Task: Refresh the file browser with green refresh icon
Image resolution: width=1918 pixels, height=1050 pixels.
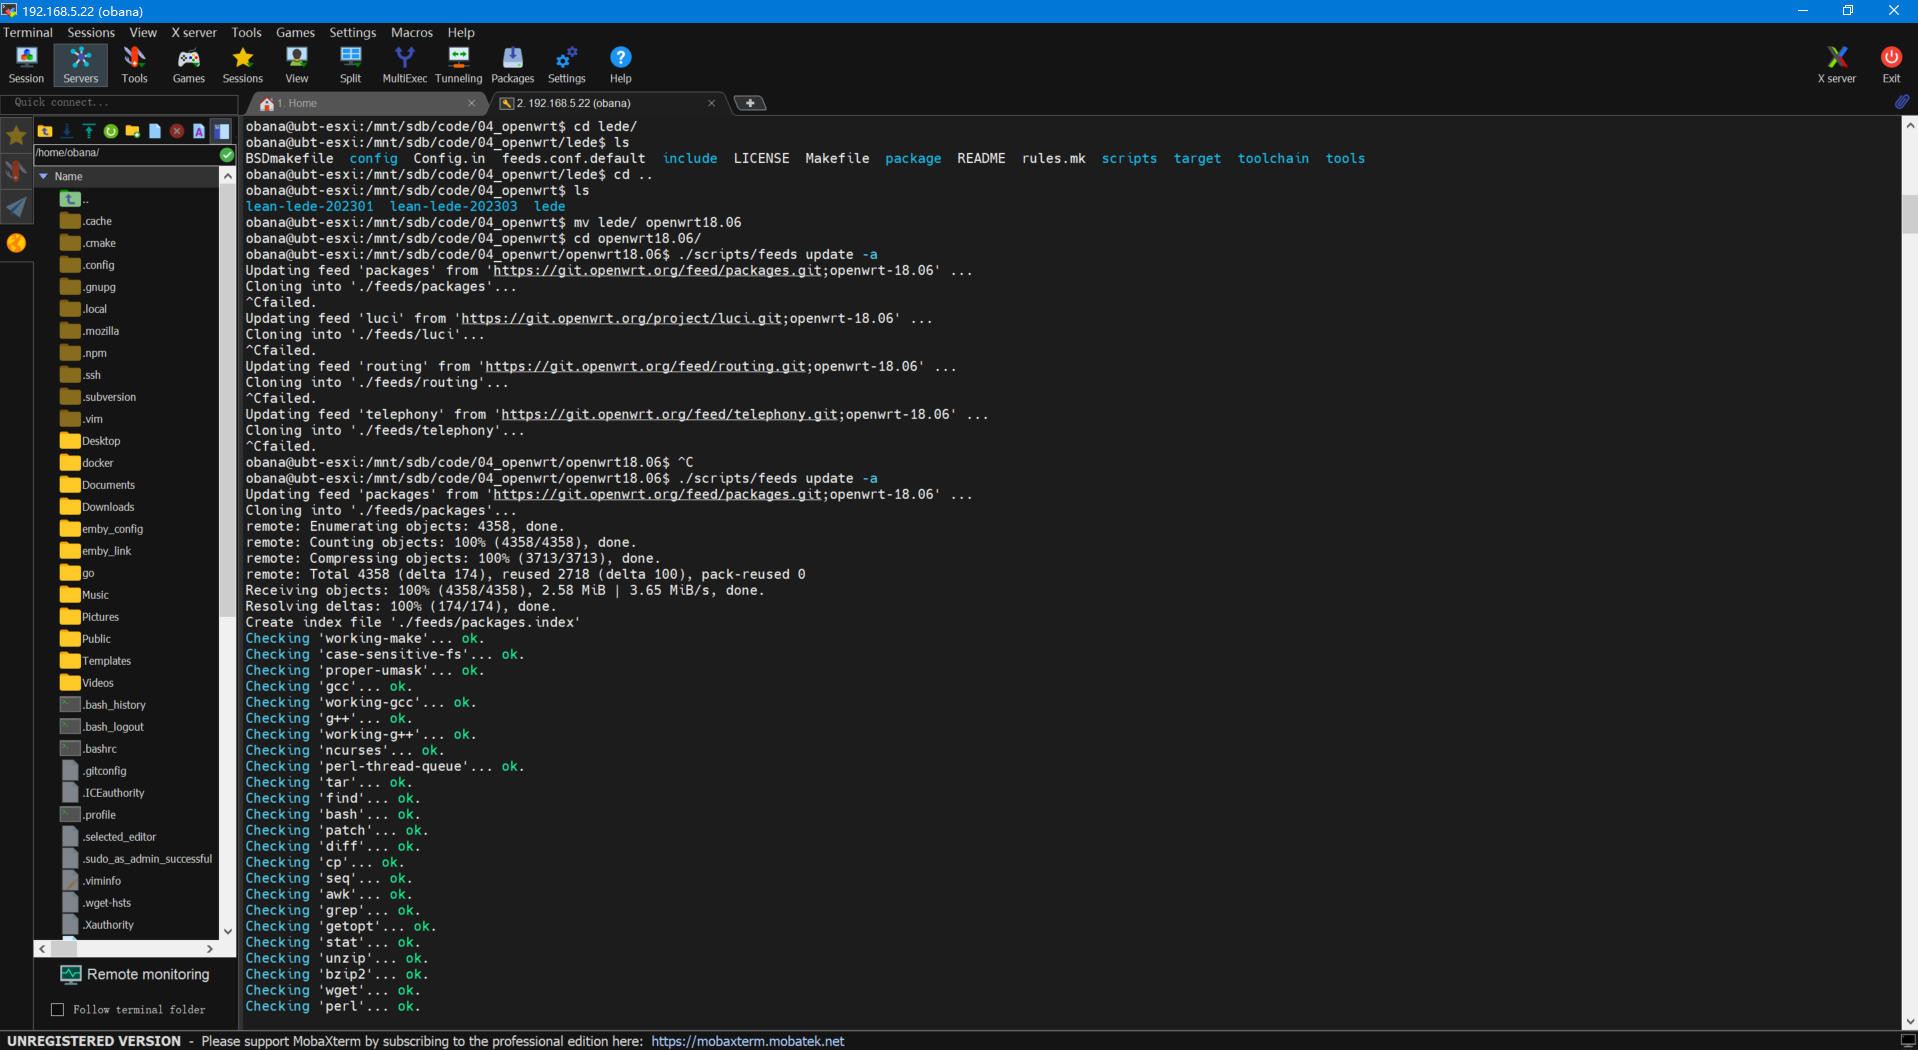Action: (110, 131)
